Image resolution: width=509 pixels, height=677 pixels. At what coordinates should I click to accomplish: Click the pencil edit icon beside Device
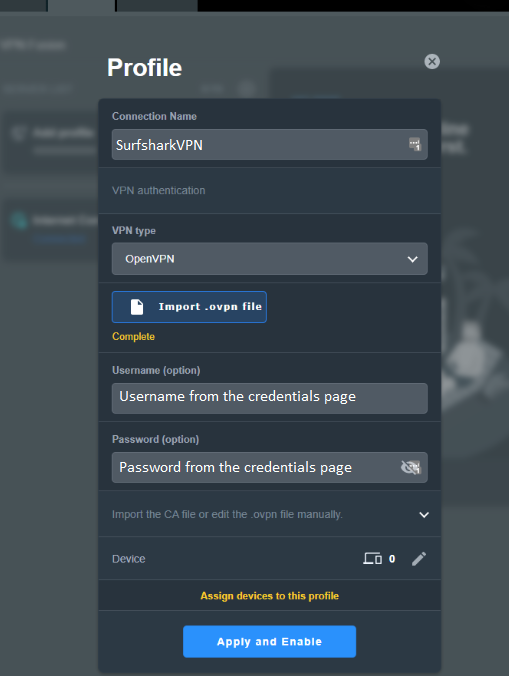point(419,559)
